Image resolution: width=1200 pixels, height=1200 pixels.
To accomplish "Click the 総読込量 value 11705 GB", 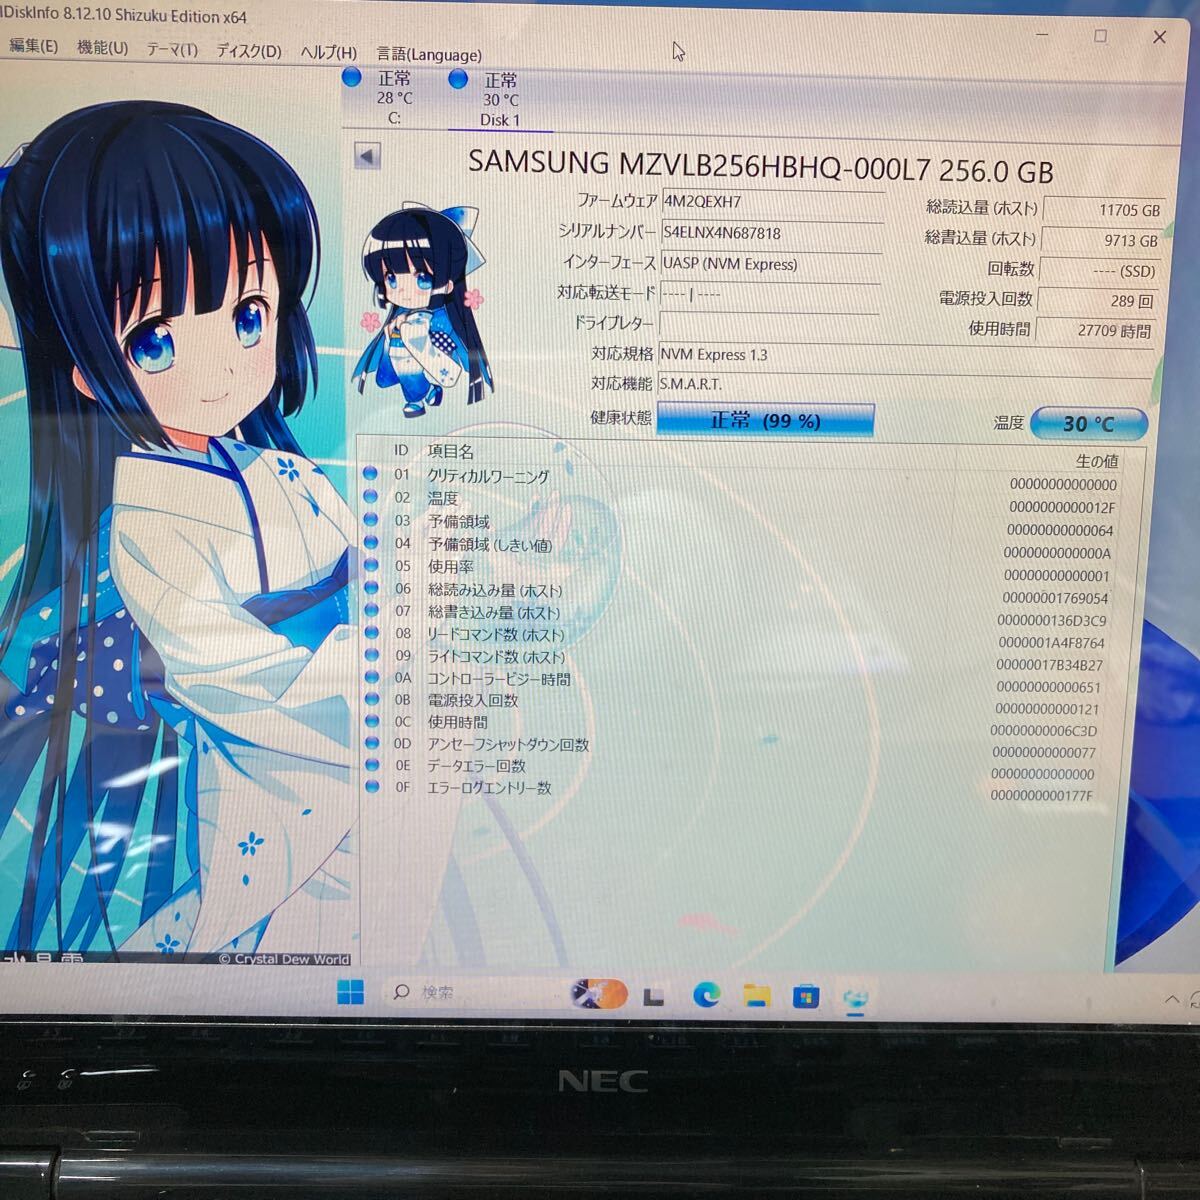I will point(1103,210).
